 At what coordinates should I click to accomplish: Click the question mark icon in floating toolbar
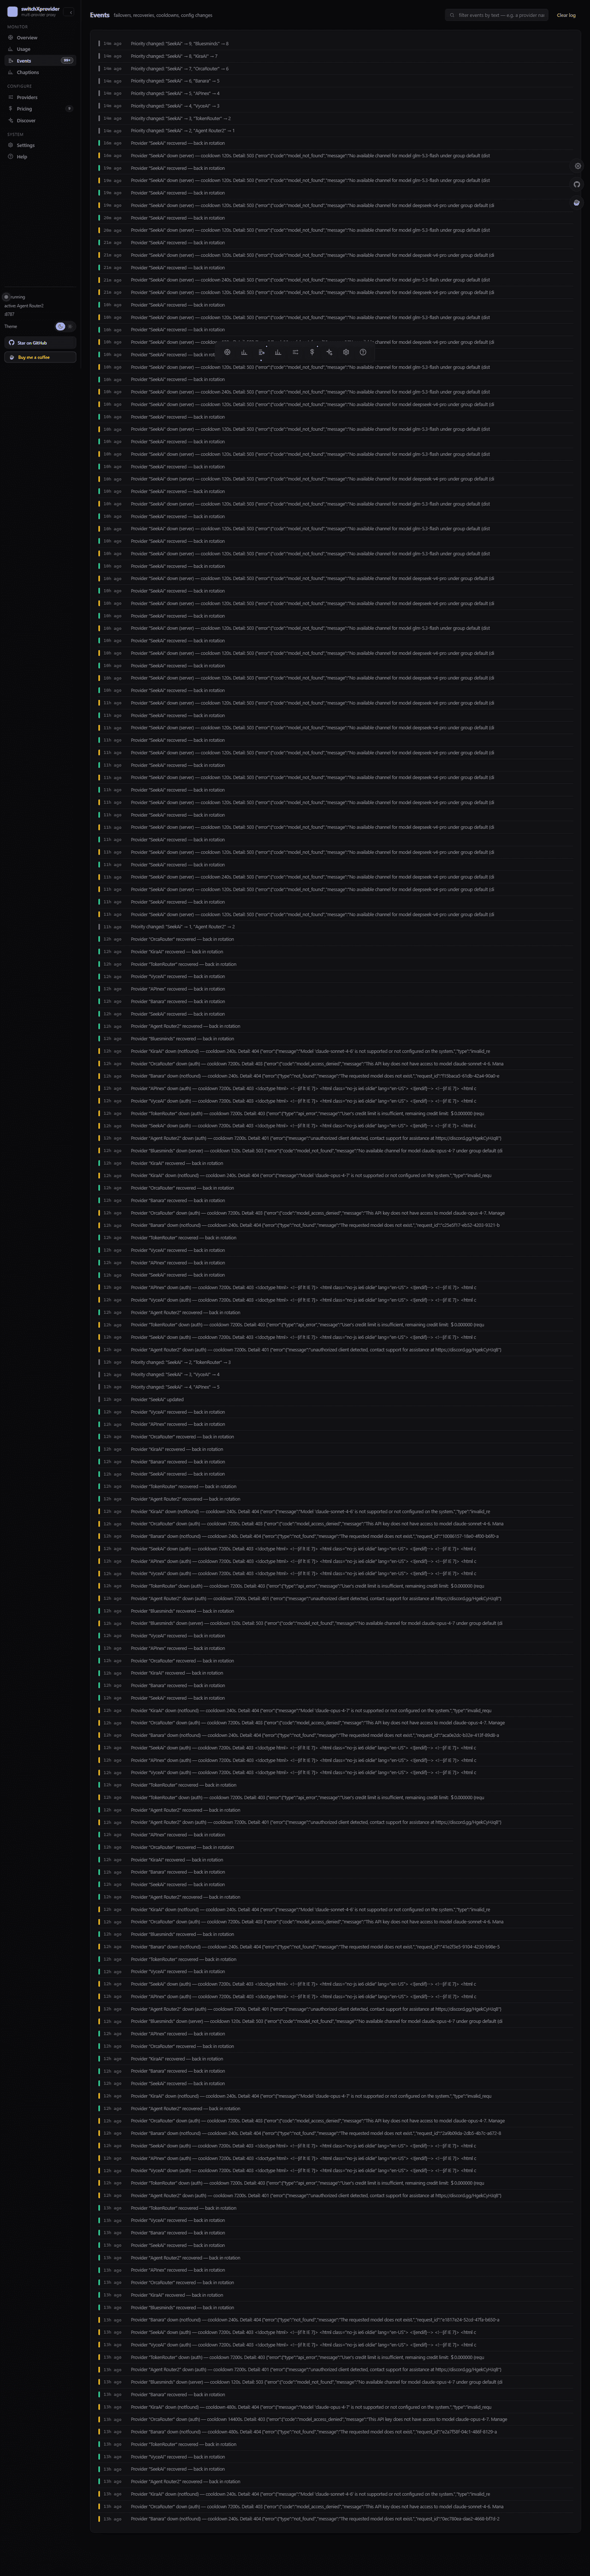point(363,352)
